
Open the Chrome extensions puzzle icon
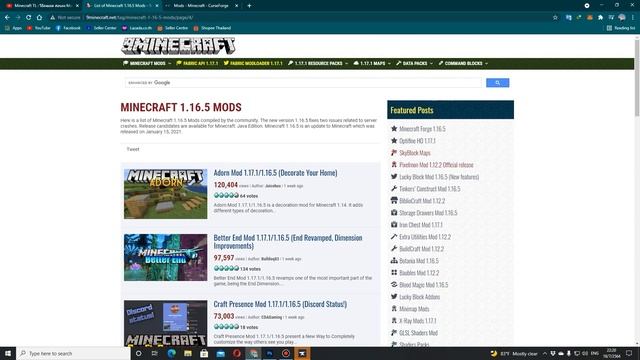[x=600, y=18]
